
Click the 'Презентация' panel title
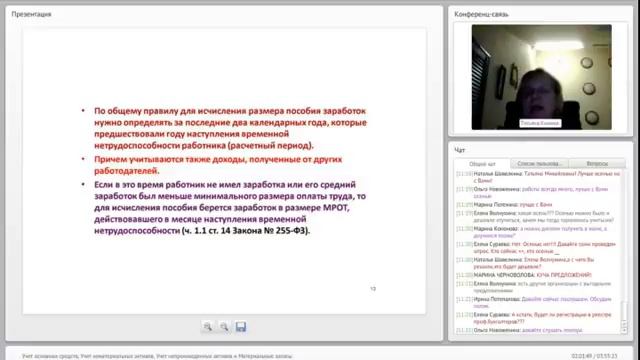(x=31, y=14)
